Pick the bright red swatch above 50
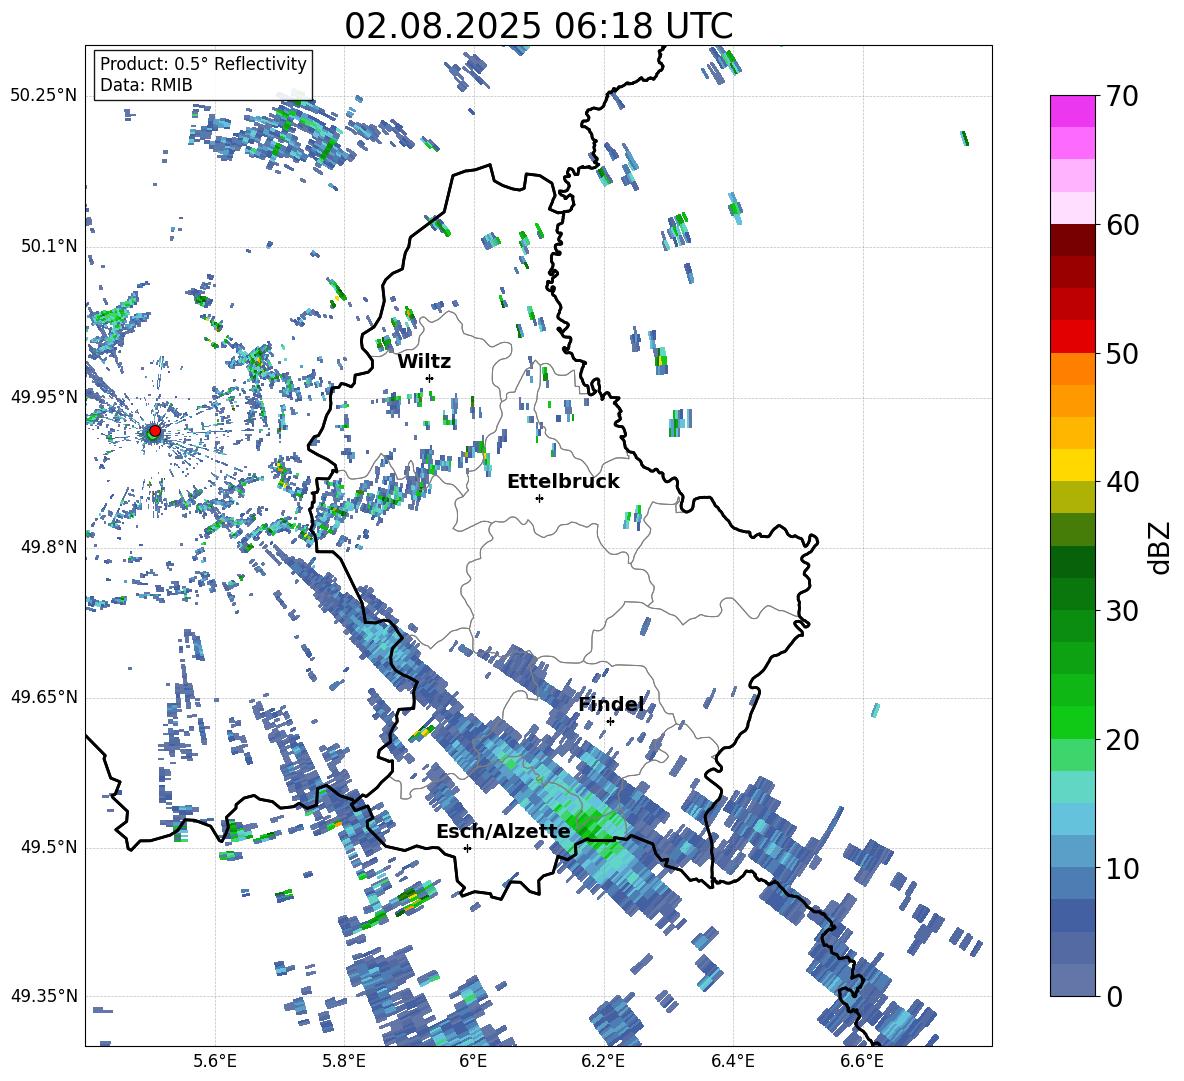The height and width of the screenshot is (1081, 1184). 1072,337
